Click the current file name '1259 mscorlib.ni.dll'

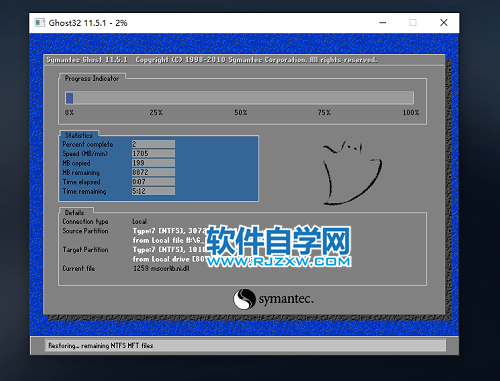[161, 268]
